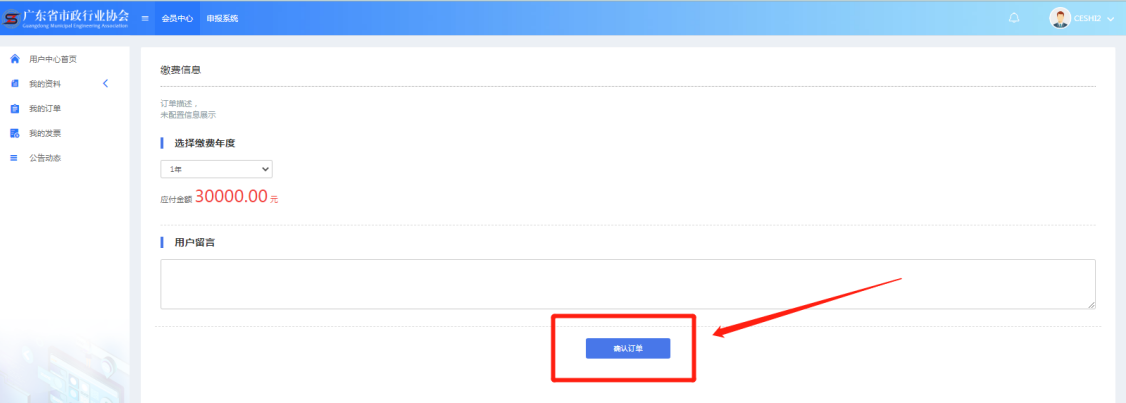Click the 我的发票 invoice icon
1126x403 pixels.
(14, 133)
